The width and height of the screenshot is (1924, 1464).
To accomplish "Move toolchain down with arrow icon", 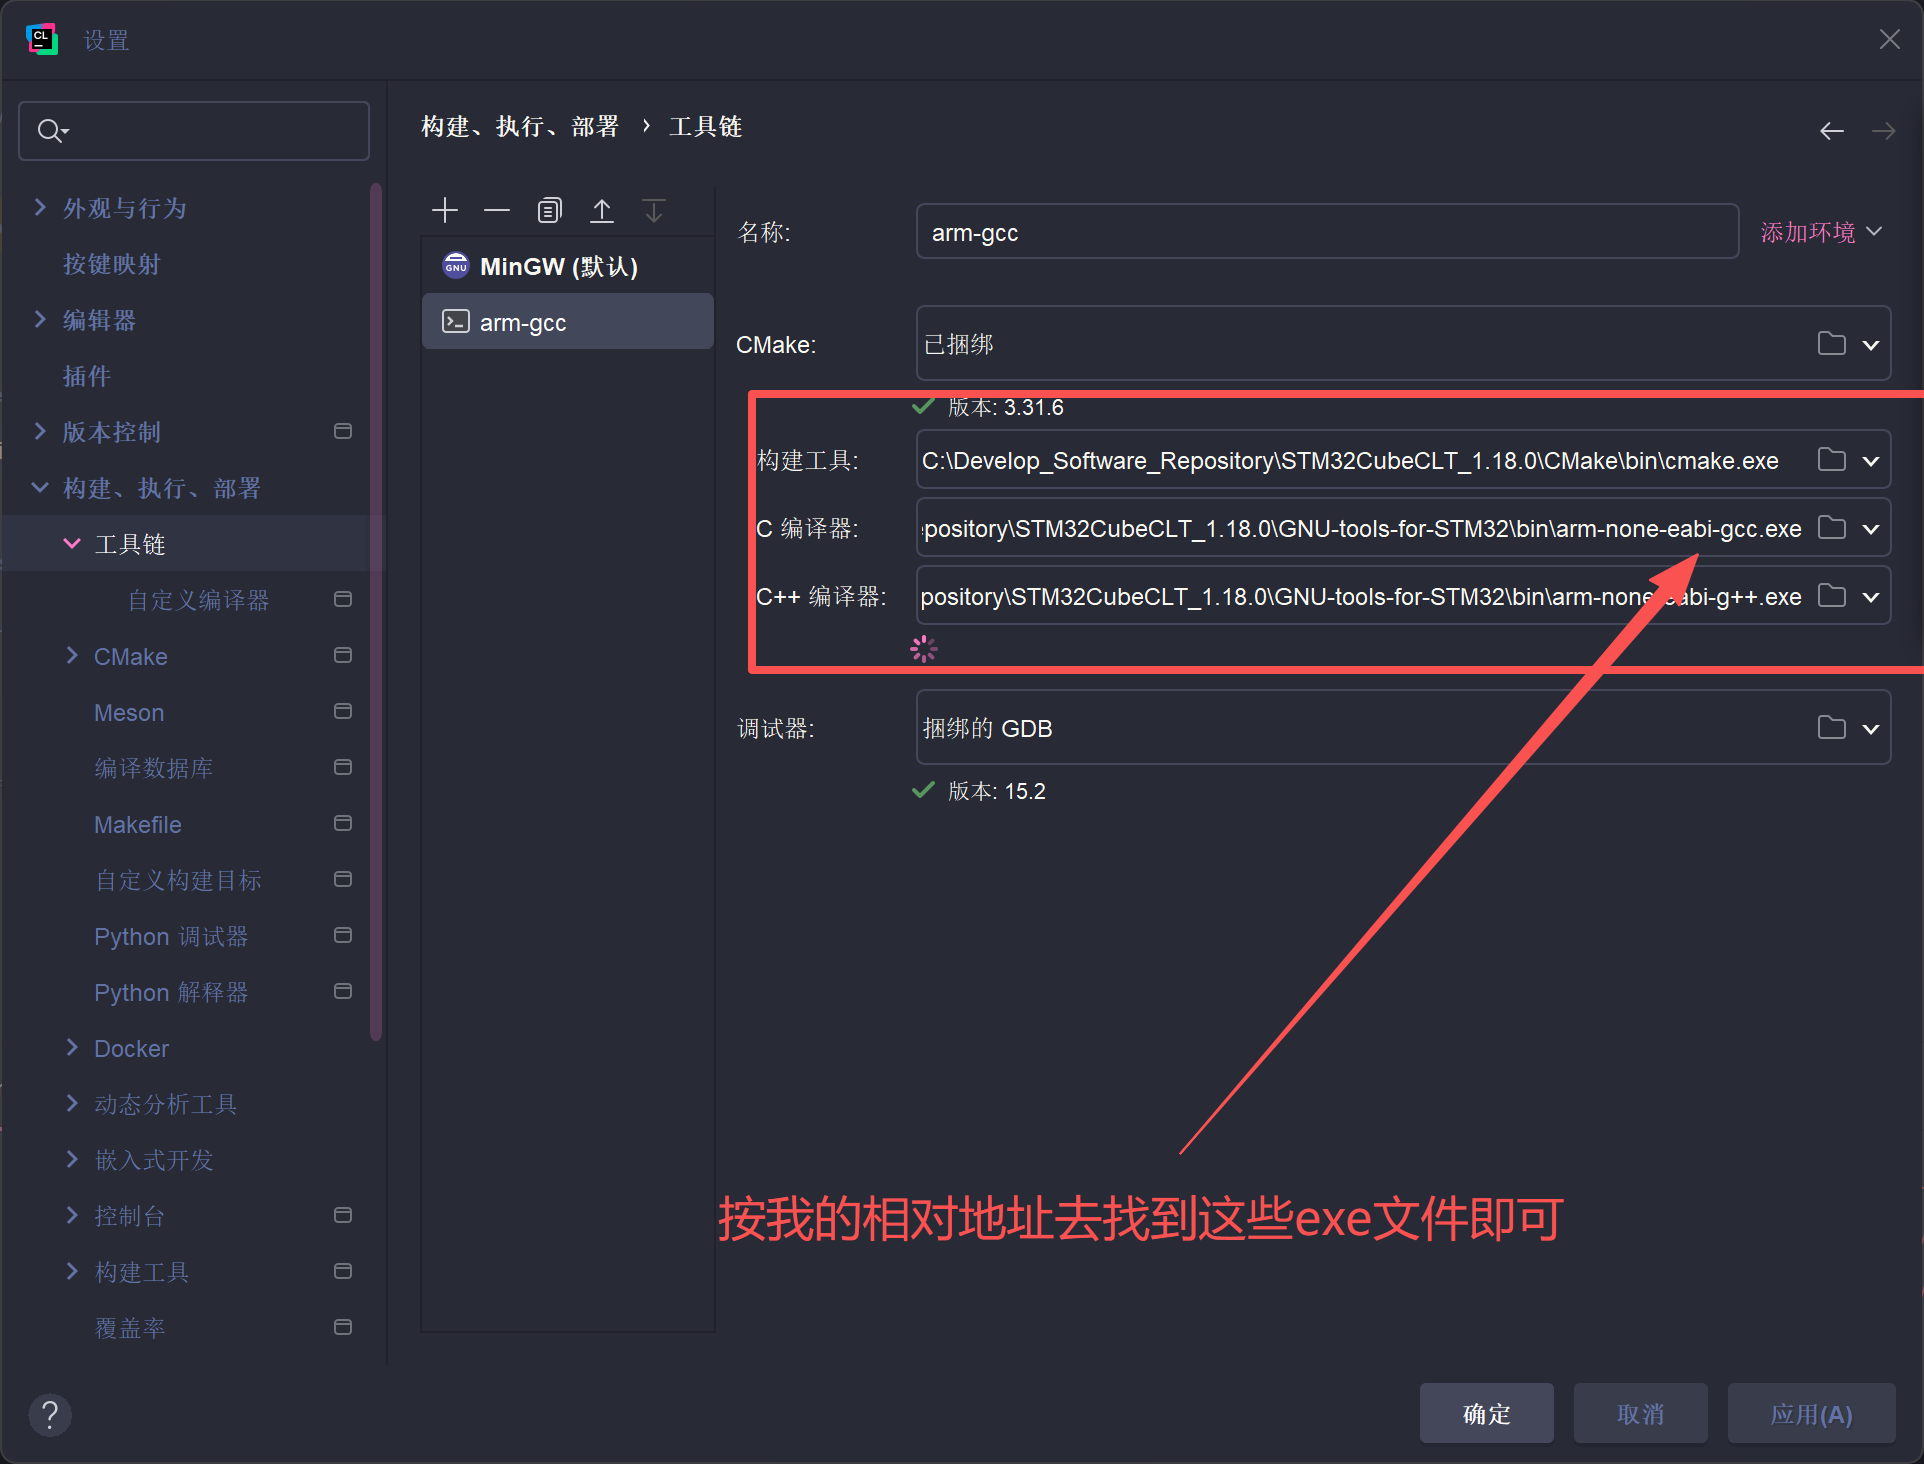I will (x=654, y=210).
